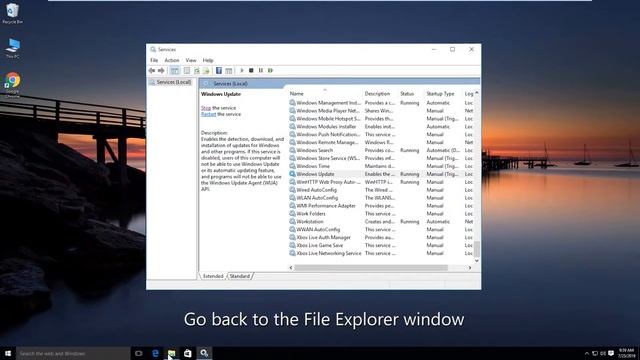640x360 pixels.
Task: Click the vertical scrollbar thumb in services list
Action: (476, 249)
